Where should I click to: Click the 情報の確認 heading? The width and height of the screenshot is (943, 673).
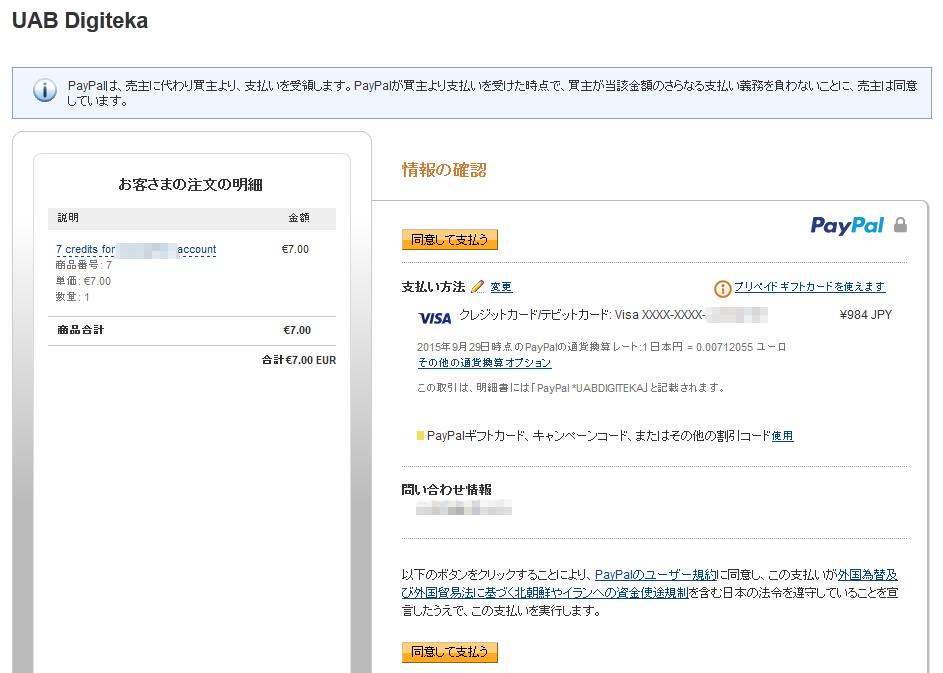coord(444,170)
